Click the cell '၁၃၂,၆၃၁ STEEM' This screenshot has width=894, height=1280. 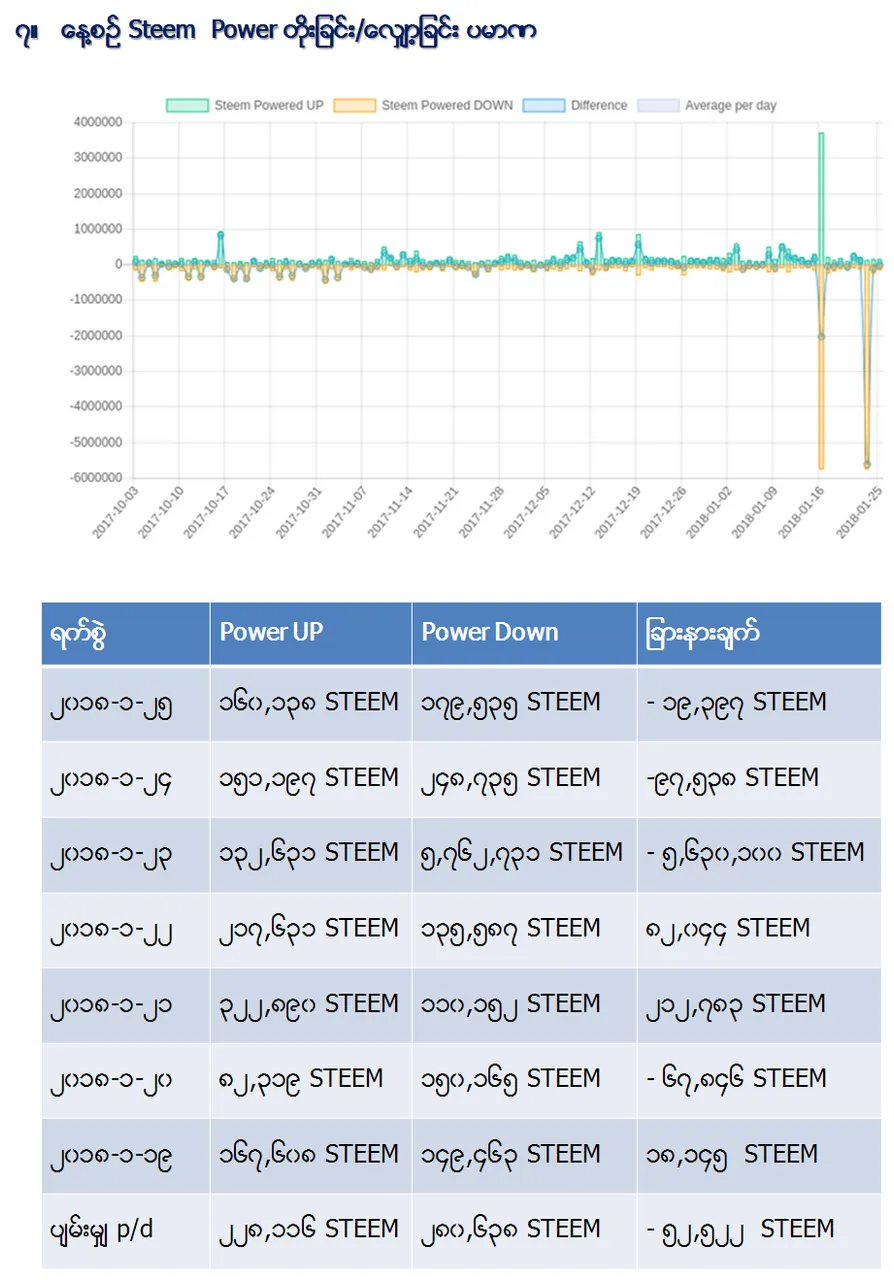[311, 854]
